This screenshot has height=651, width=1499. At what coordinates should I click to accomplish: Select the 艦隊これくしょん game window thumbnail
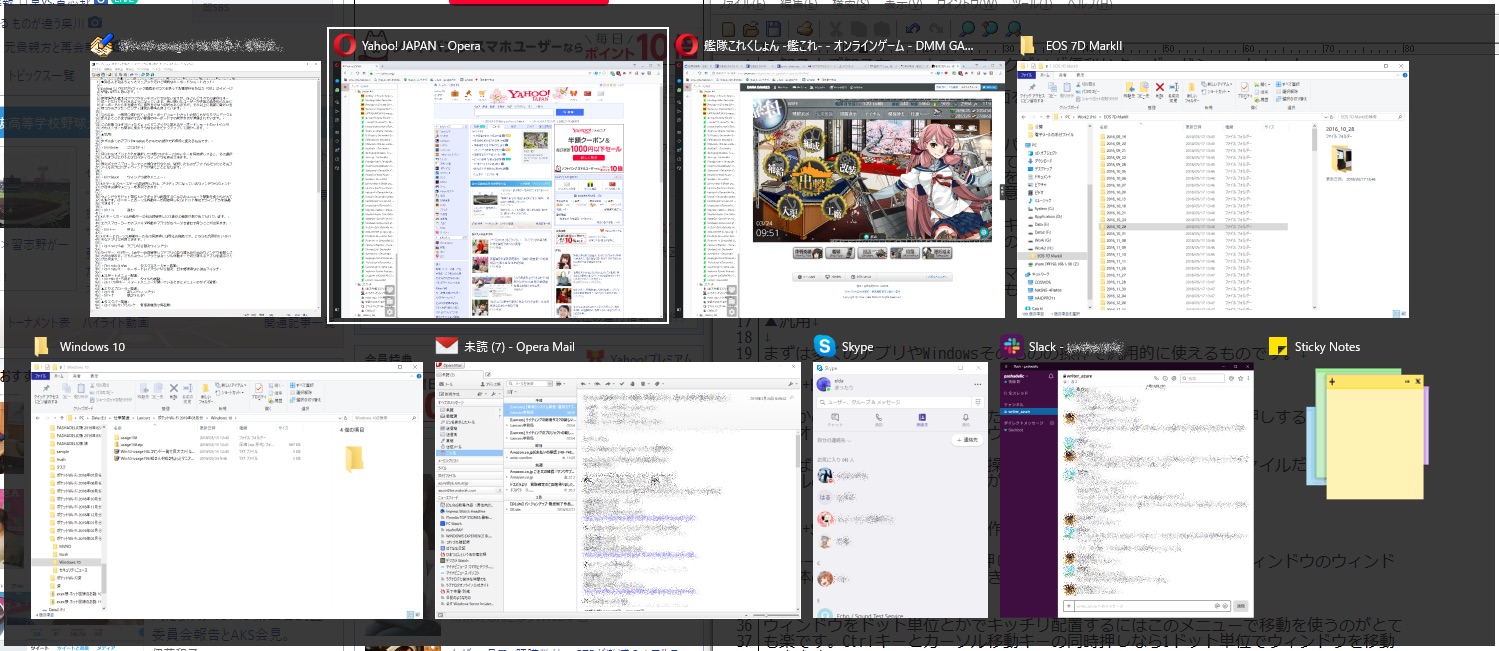[842, 189]
